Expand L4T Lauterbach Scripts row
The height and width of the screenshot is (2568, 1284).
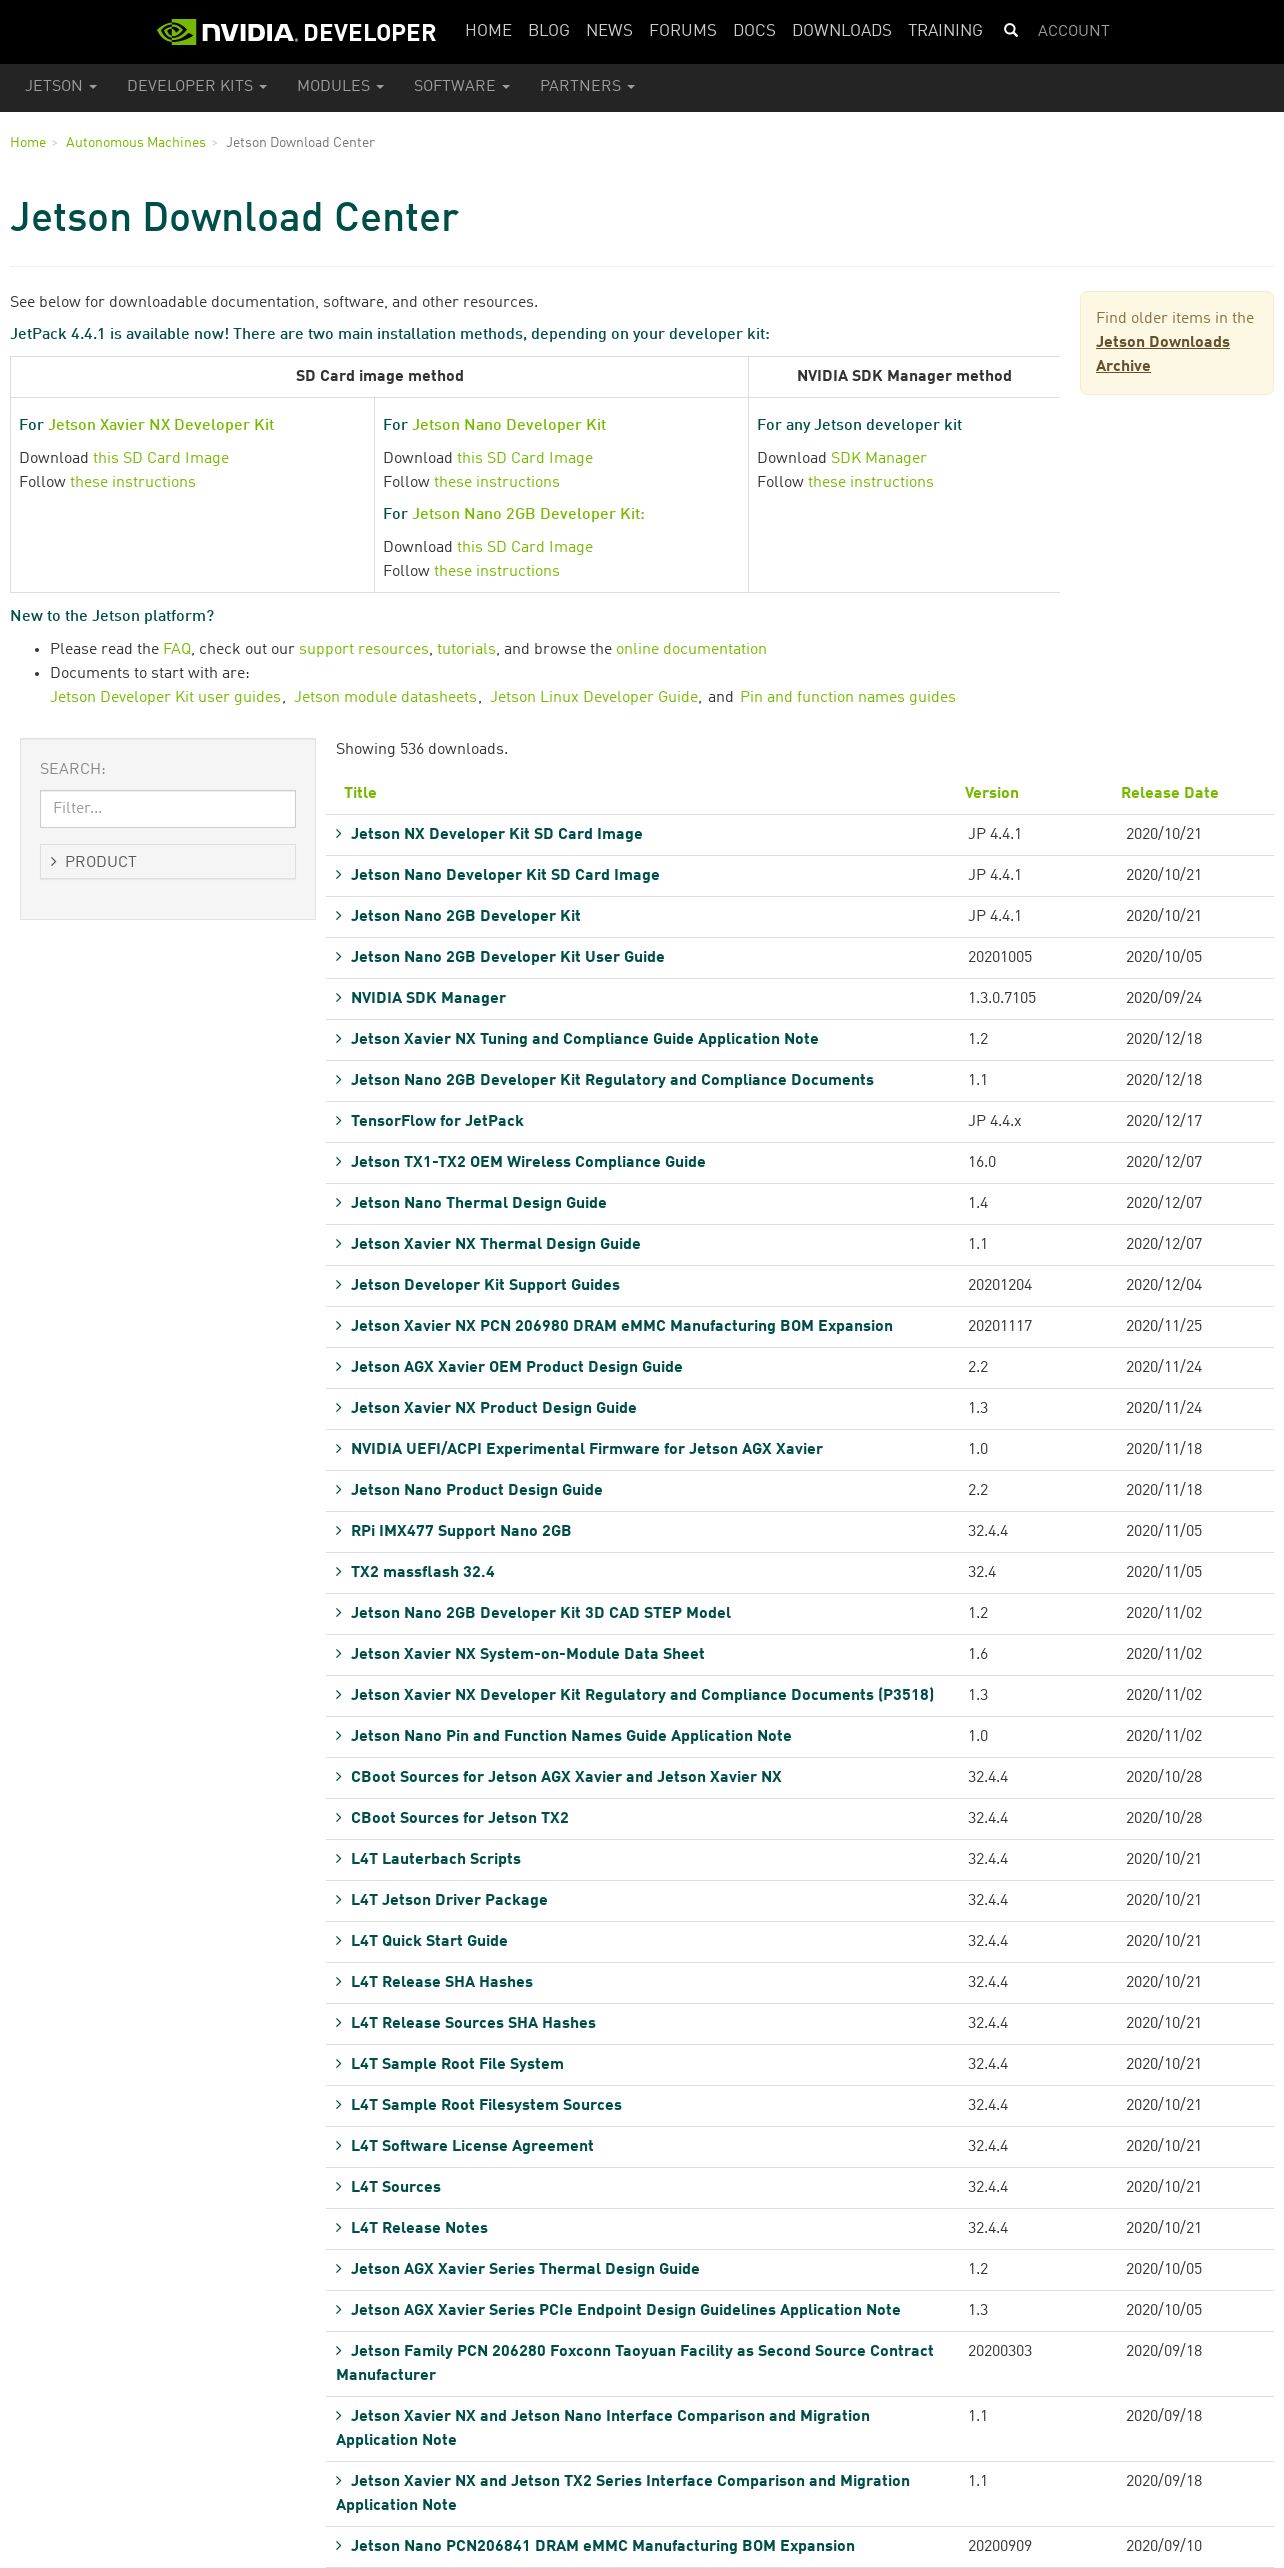[435, 1859]
